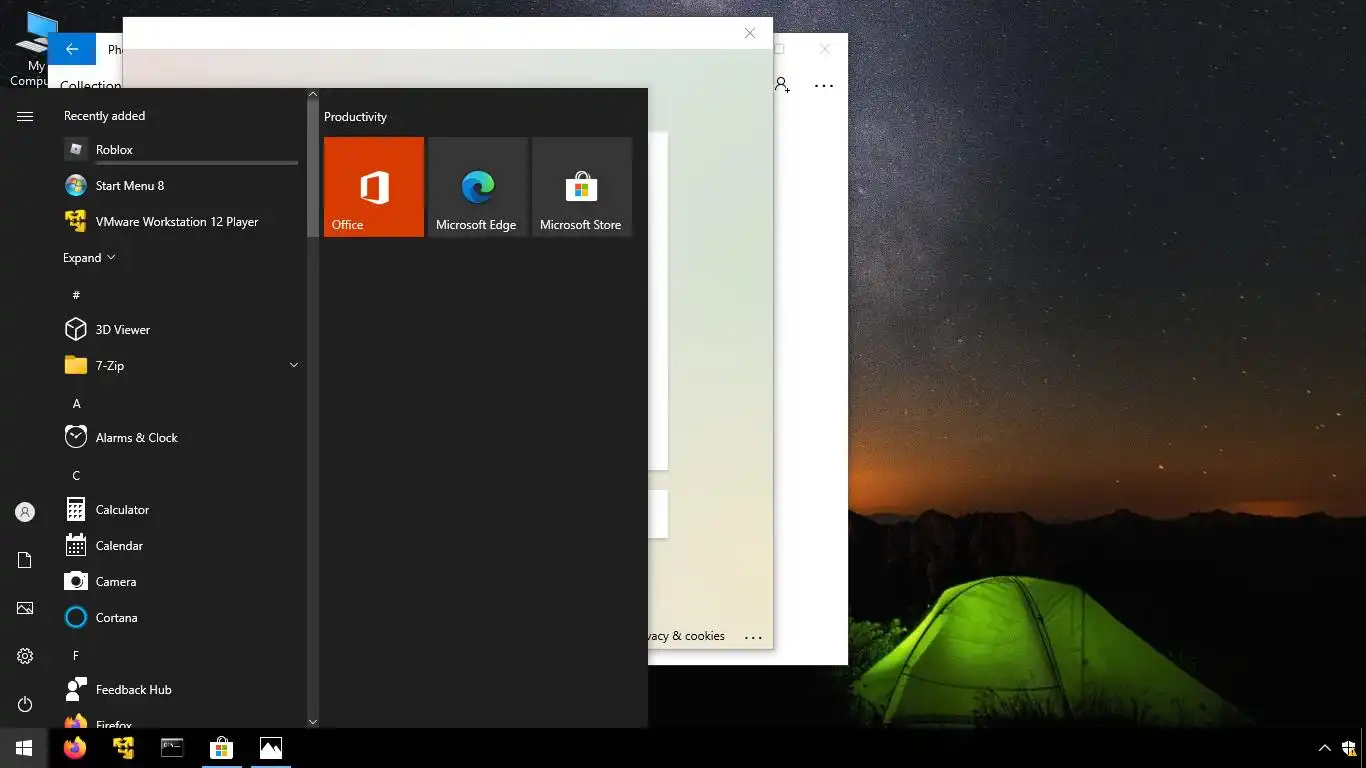Open Firefox from the taskbar

[75, 748]
